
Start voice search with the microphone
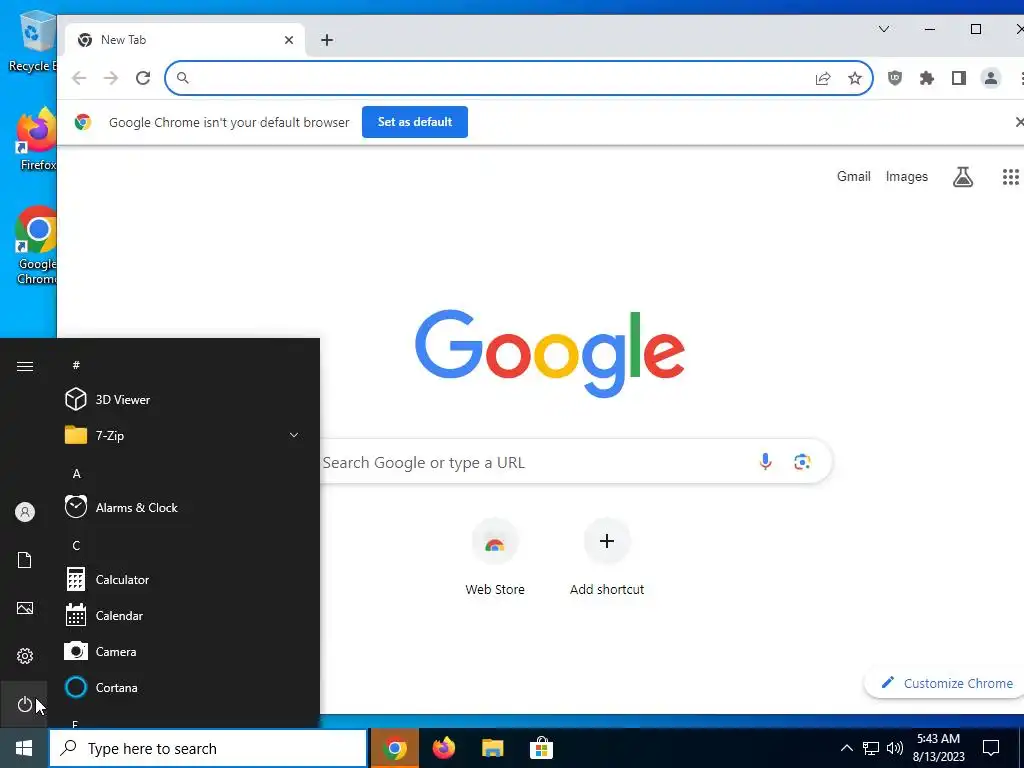pyautogui.click(x=765, y=462)
